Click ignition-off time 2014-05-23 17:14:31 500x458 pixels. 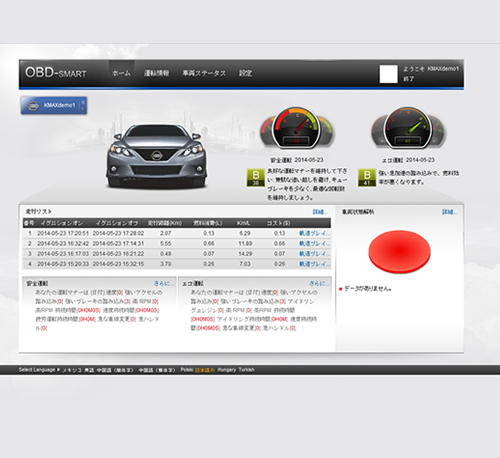click(x=118, y=244)
